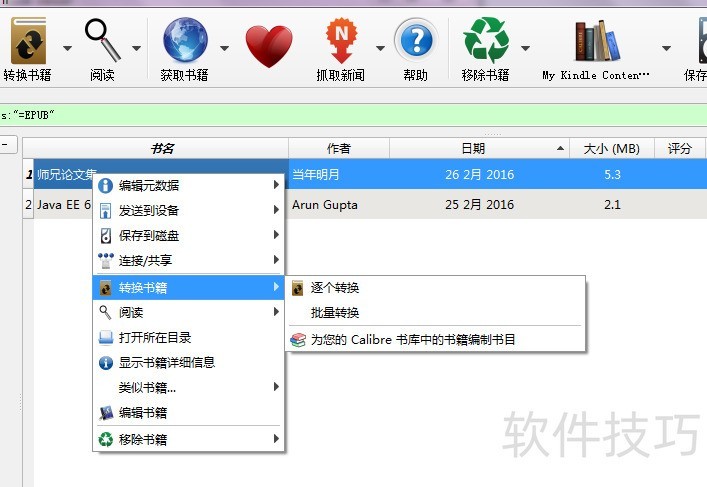Click the 获取书籍 globe icon

[185, 43]
